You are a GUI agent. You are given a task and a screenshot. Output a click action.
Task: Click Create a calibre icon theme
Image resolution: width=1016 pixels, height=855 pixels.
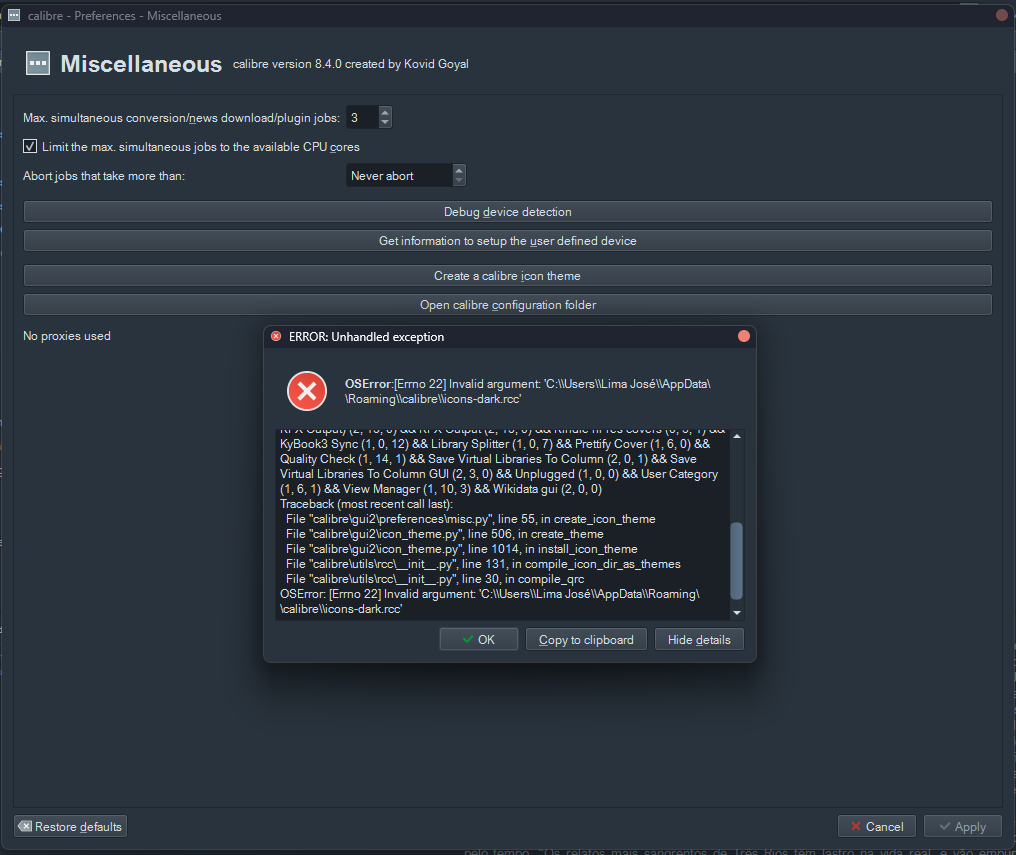[x=507, y=276]
